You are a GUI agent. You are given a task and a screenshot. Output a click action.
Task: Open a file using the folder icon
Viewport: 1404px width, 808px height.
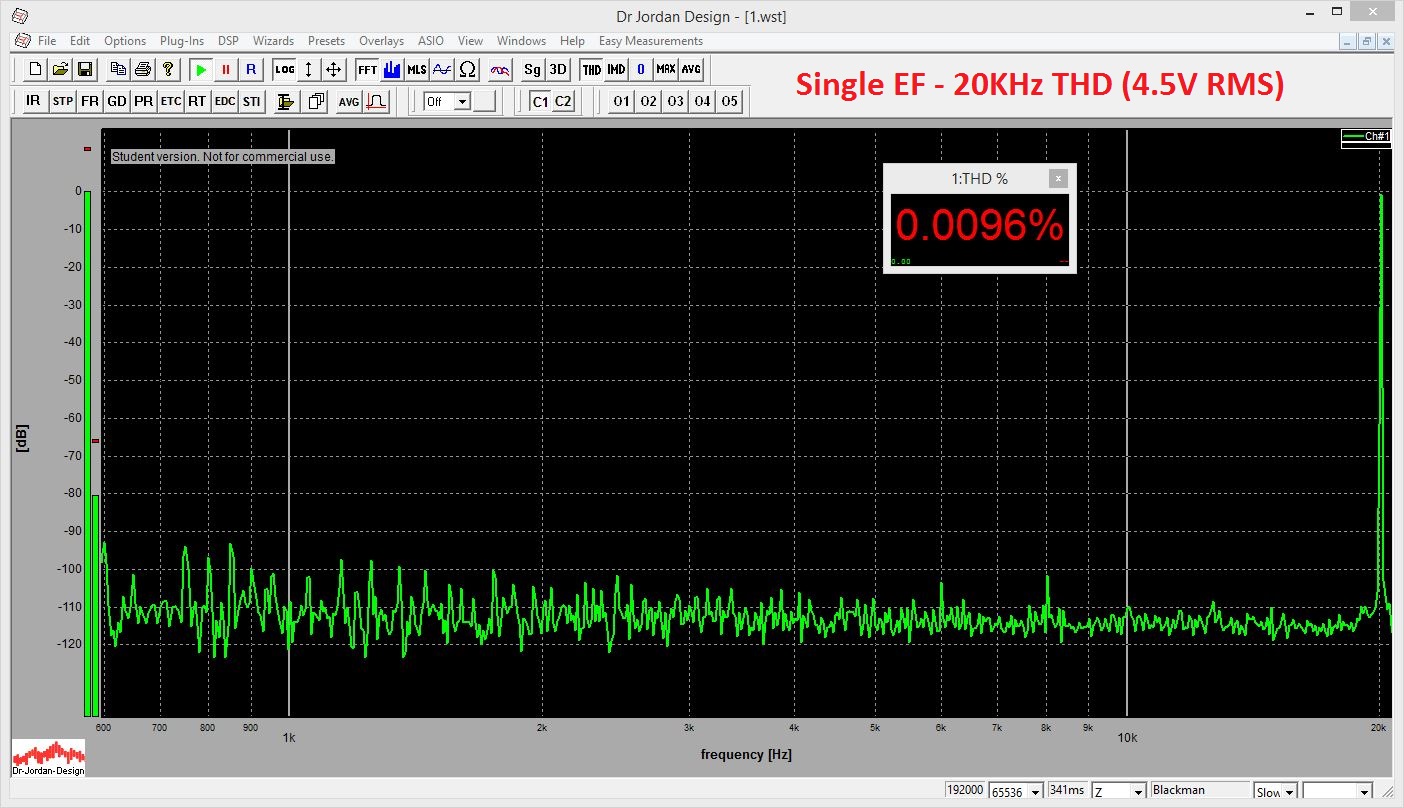(60, 69)
